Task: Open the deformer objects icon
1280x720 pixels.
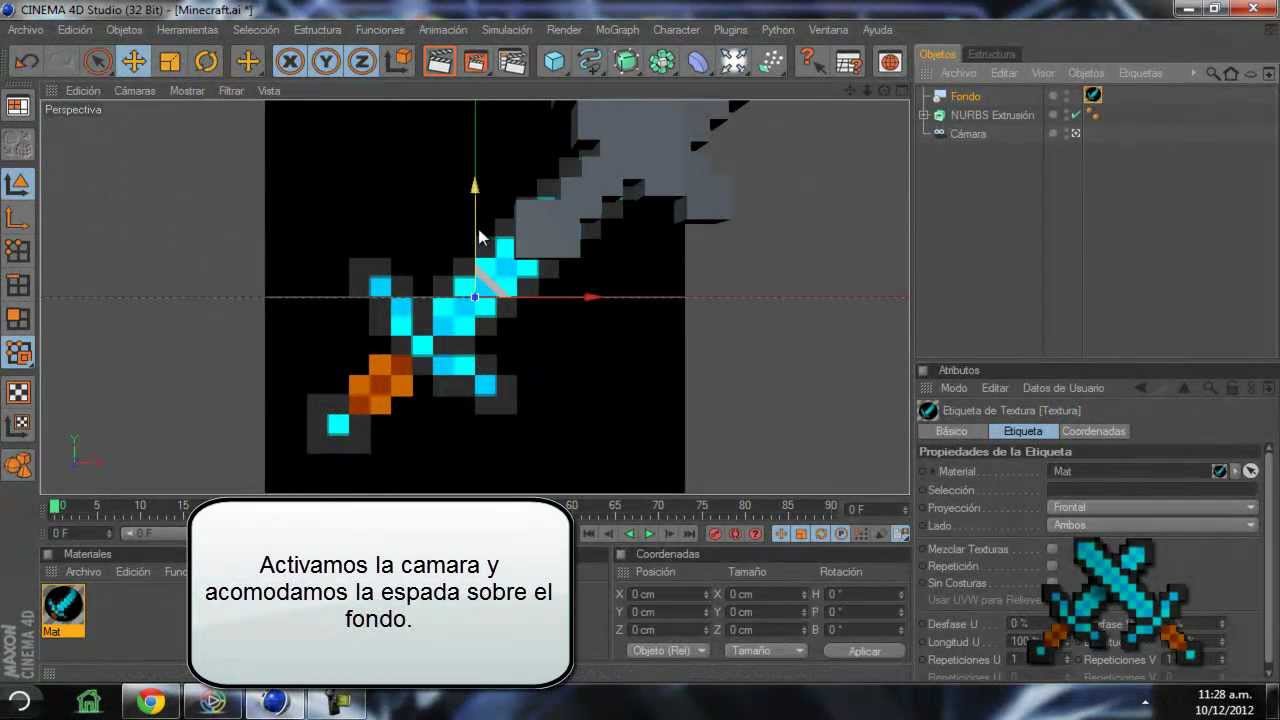Action: [x=698, y=62]
